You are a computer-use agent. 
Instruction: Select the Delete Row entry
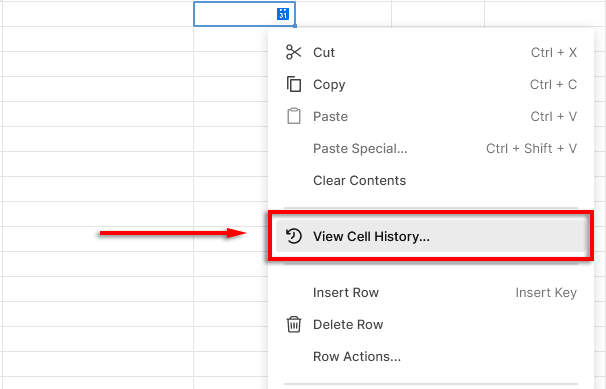click(x=431, y=324)
